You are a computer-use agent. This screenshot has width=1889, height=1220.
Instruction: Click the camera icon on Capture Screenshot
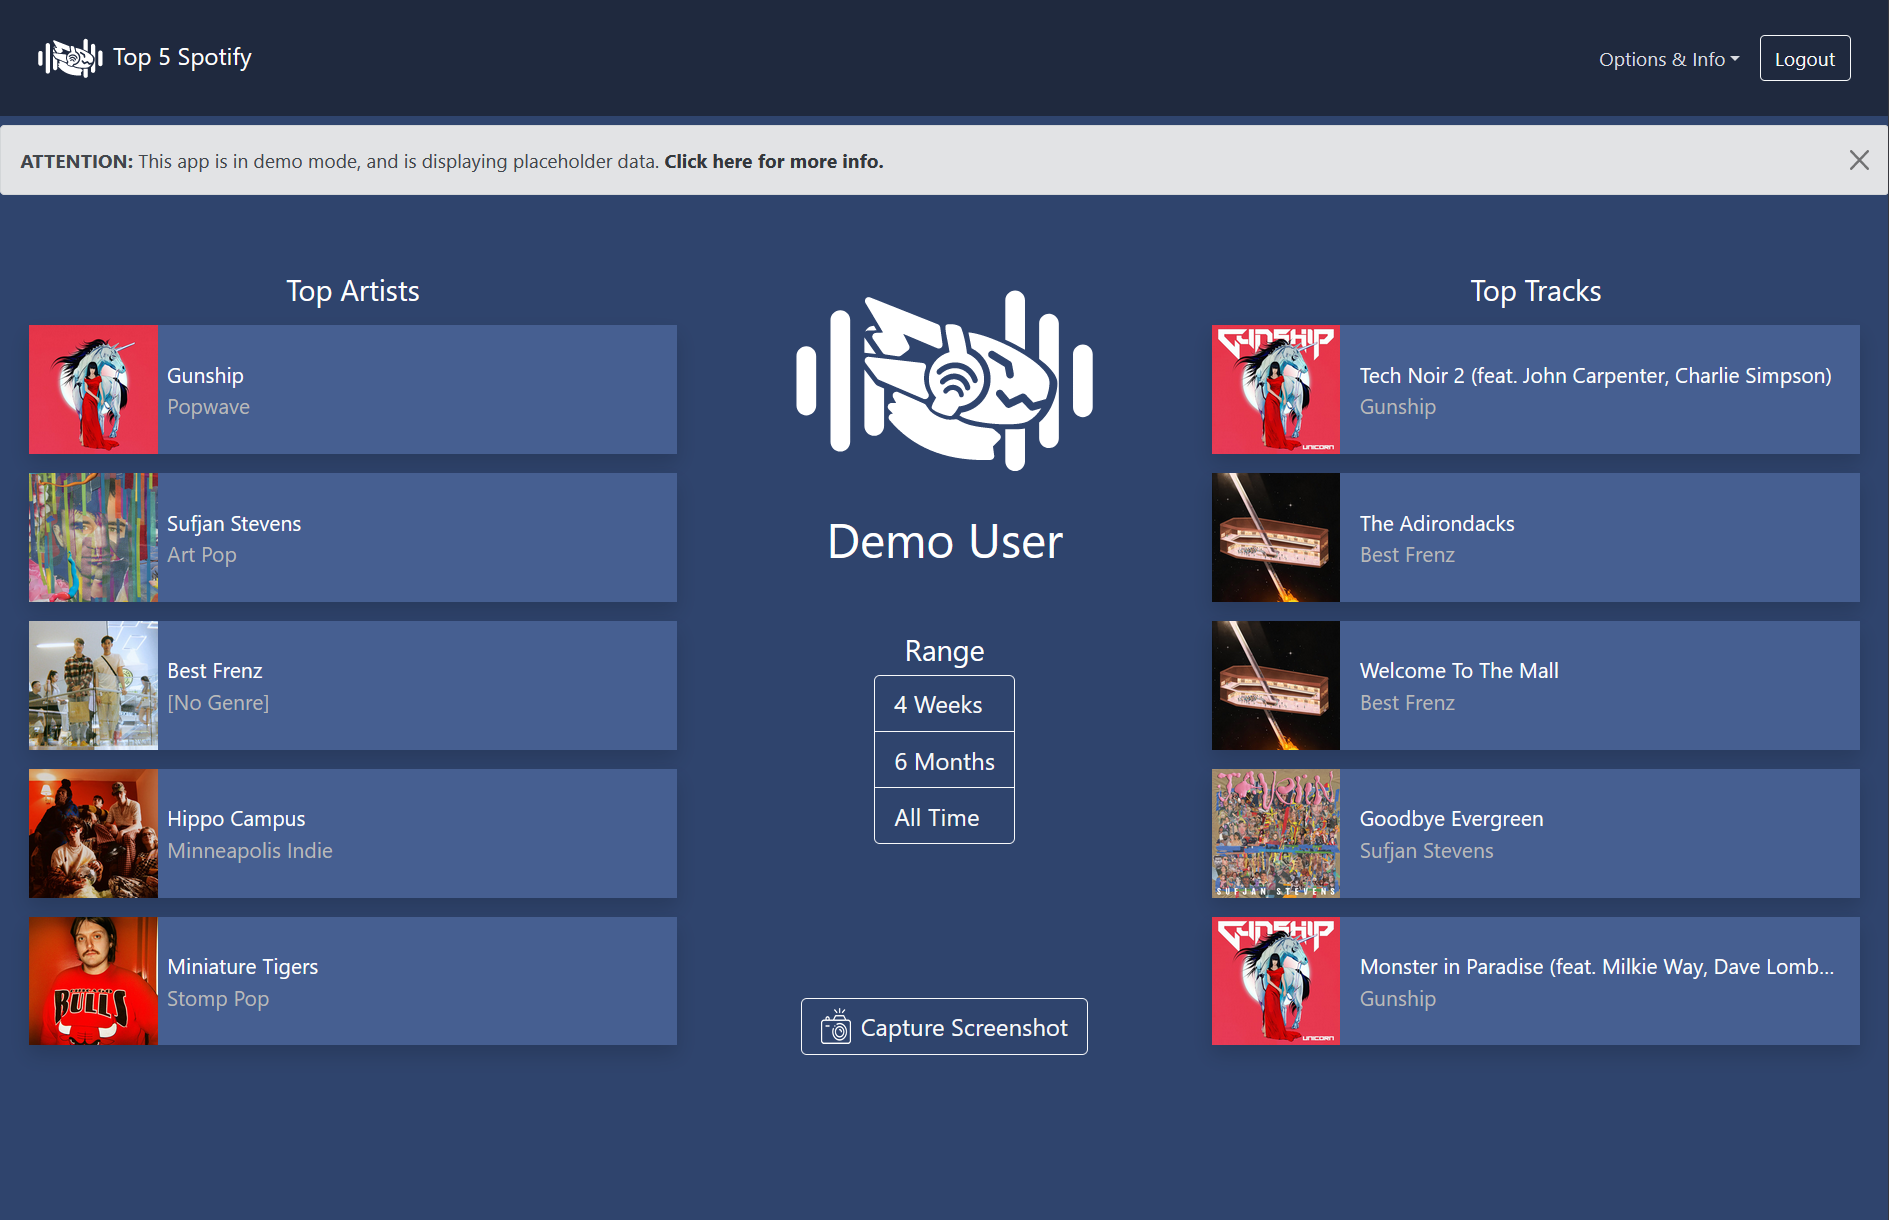pyautogui.click(x=836, y=1027)
